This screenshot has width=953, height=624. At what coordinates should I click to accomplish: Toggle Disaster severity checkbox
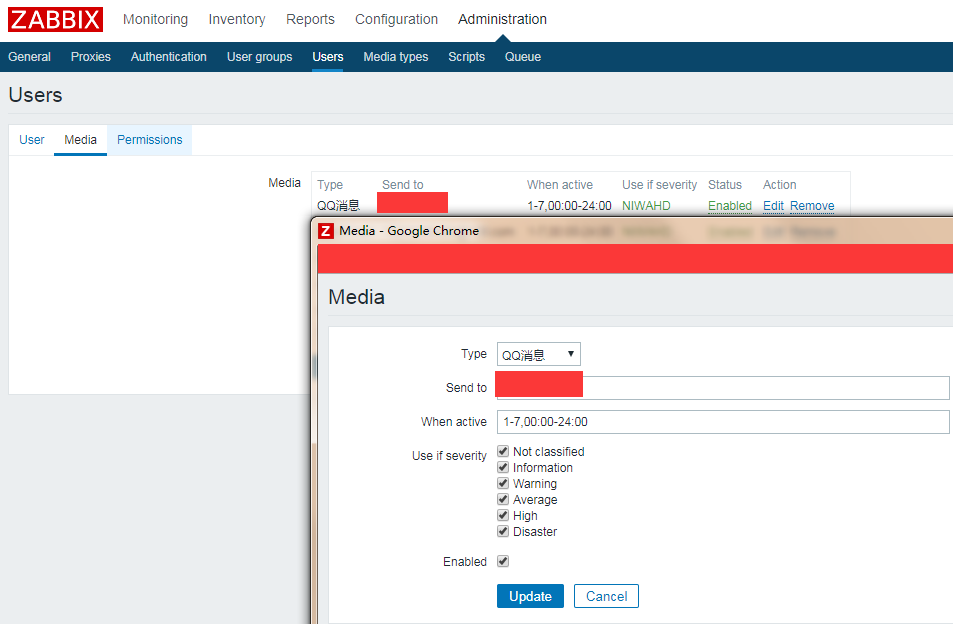(x=503, y=531)
